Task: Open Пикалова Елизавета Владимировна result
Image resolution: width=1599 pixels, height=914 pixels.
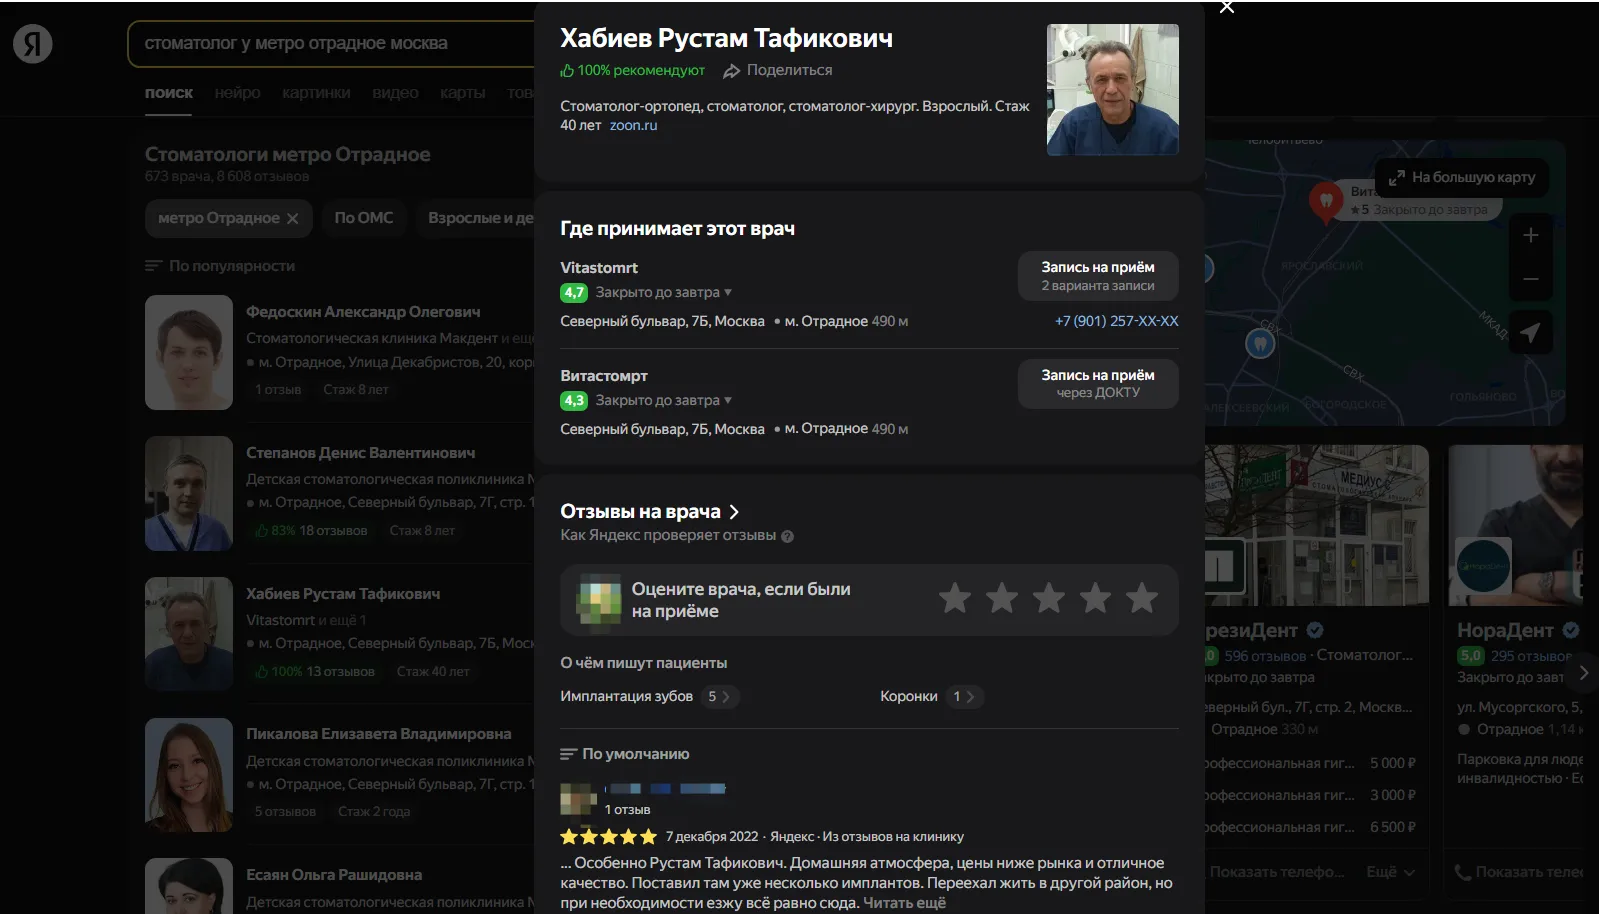Action: (x=379, y=734)
